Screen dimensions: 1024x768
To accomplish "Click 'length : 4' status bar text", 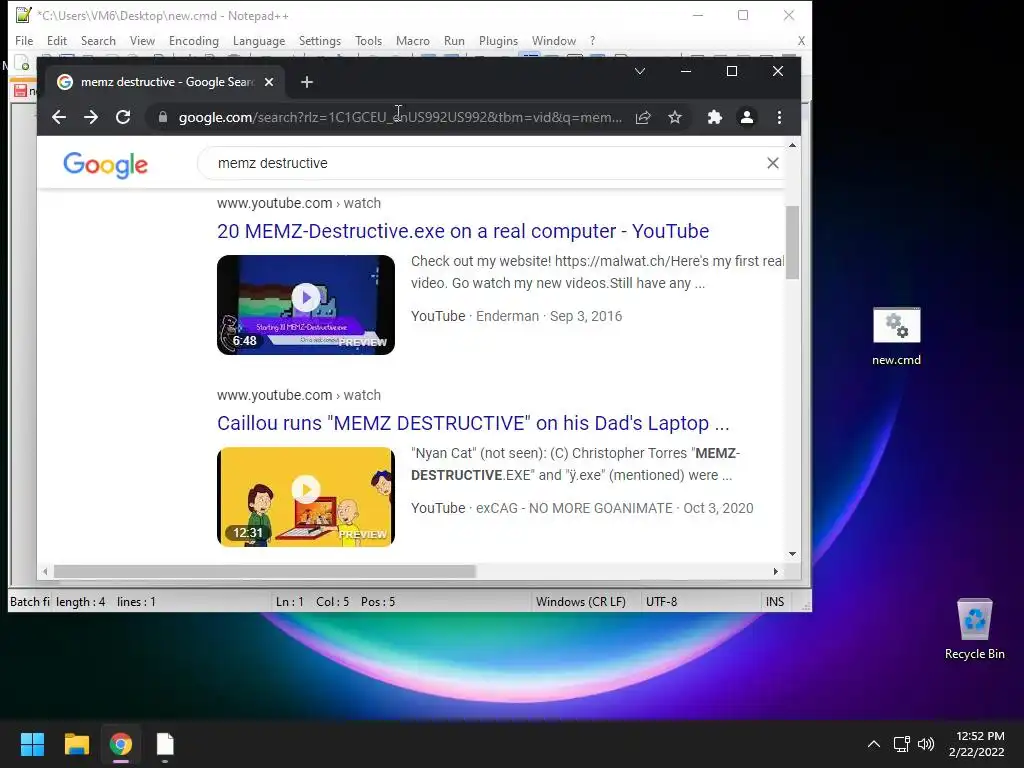I will coord(80,601).
